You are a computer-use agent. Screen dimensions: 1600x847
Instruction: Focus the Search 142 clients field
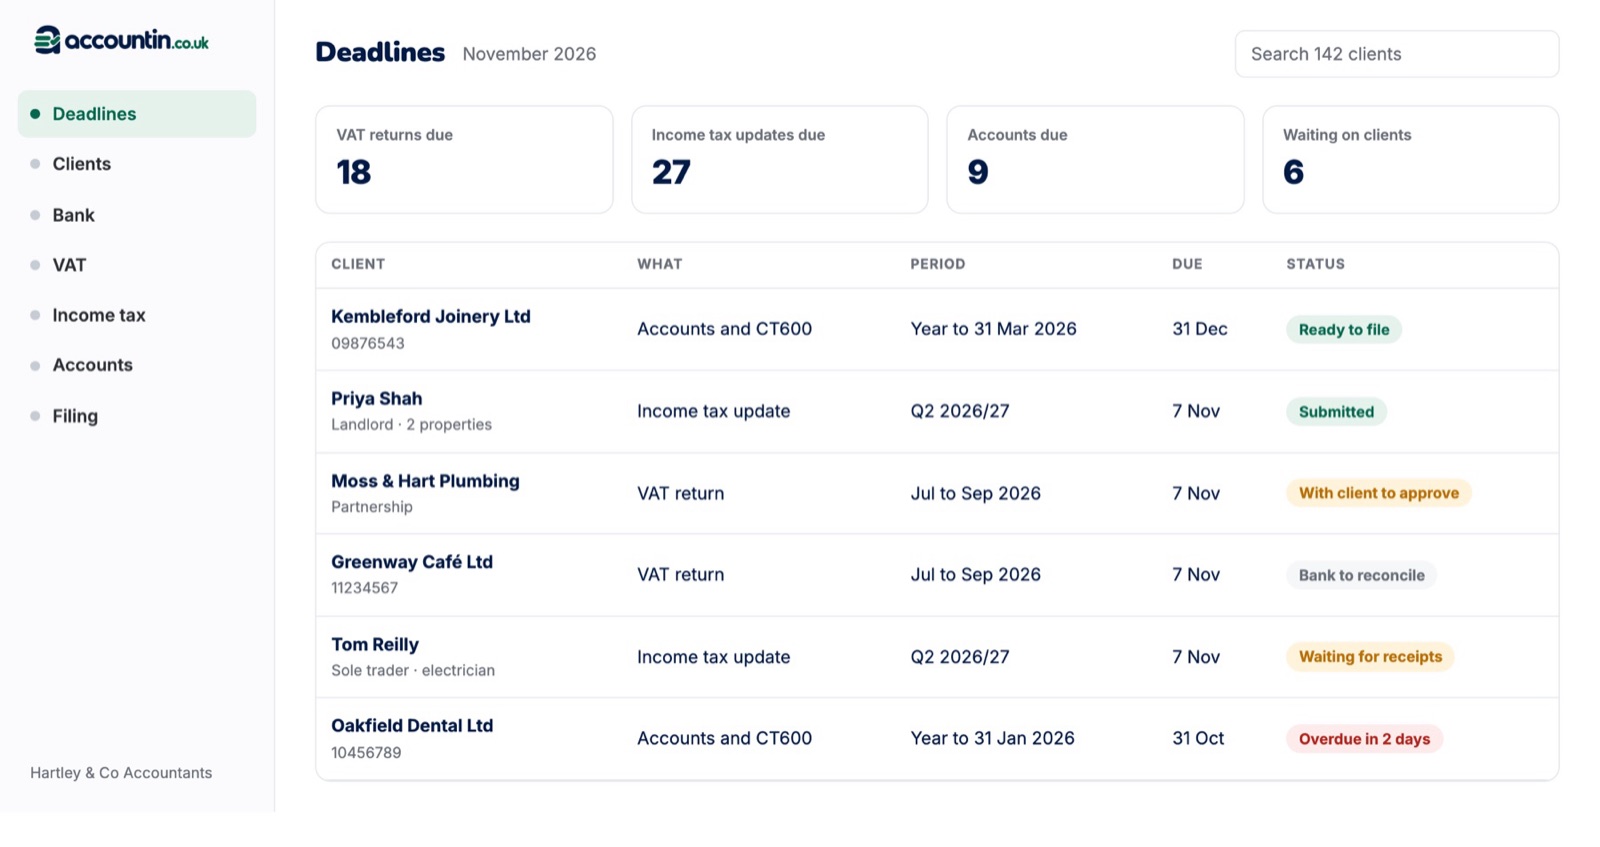click(1397, 54)
